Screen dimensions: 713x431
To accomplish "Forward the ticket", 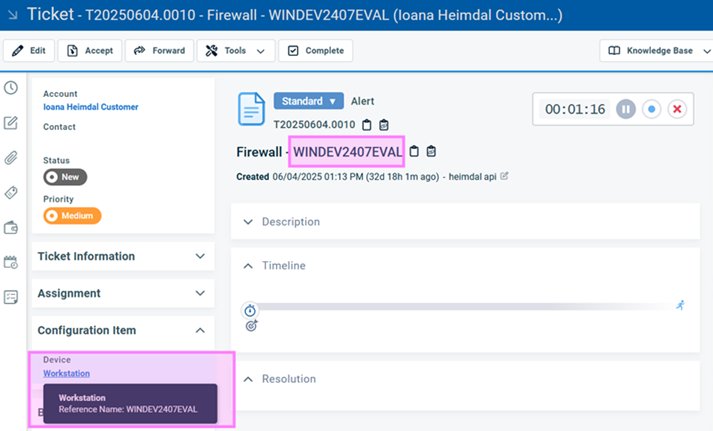I will coord(159,50).
